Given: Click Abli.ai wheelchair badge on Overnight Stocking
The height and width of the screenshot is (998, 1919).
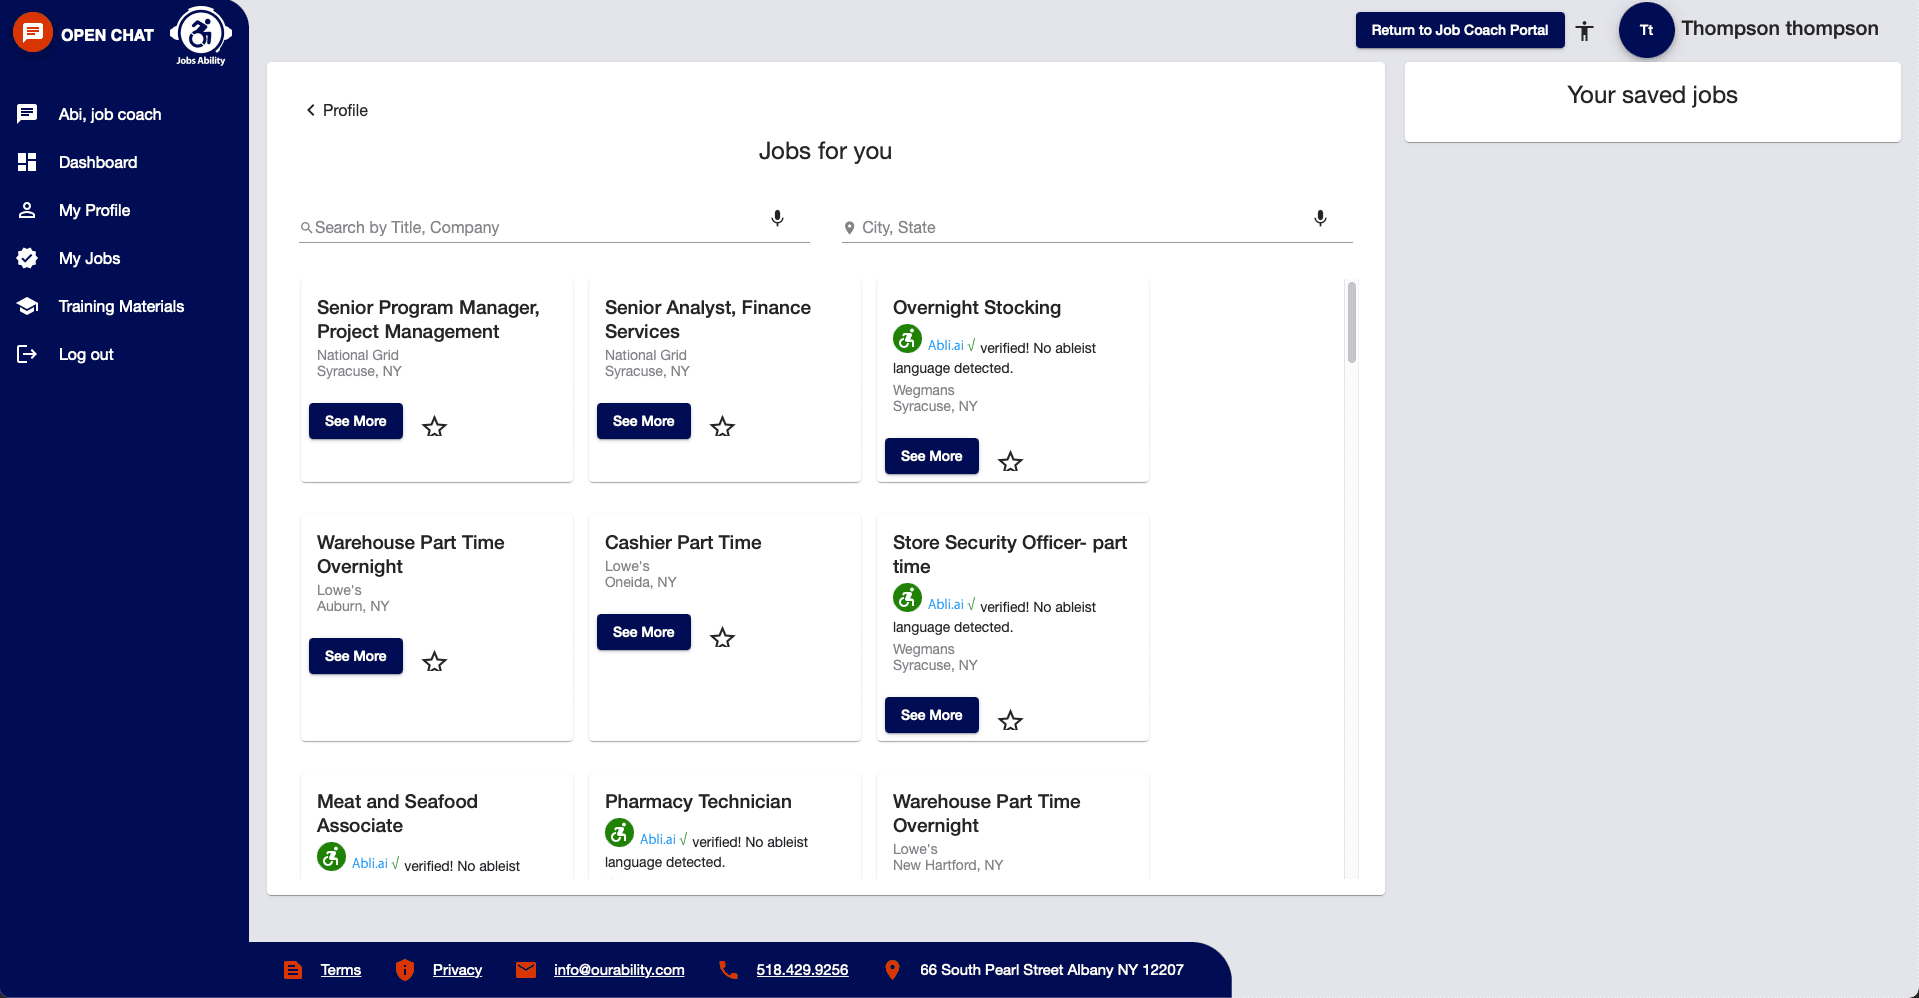Looking at the screenshot, I should (907, 339).
